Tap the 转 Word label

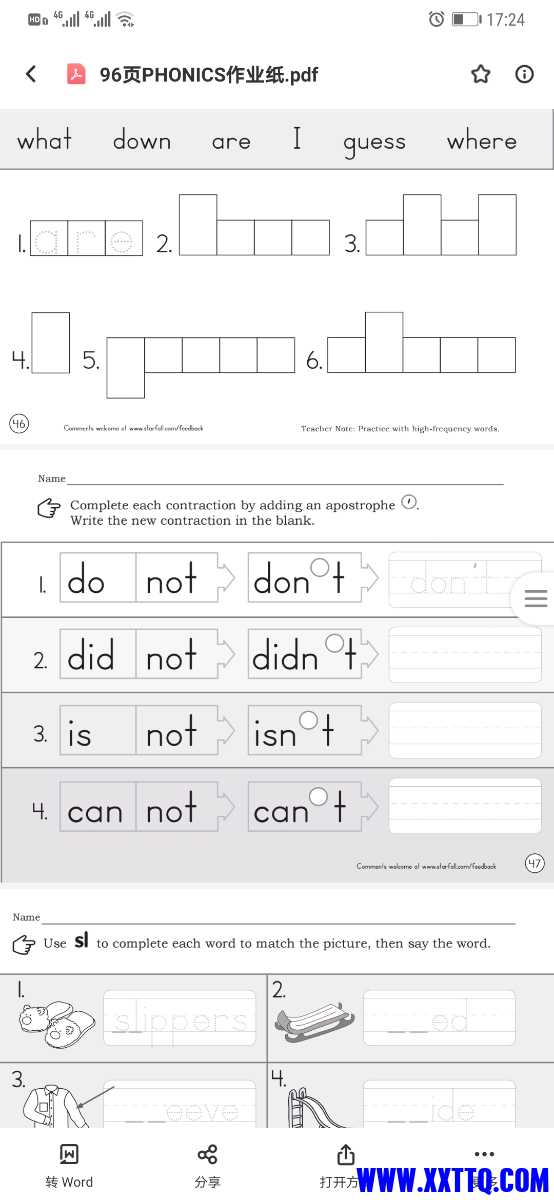69,1182
